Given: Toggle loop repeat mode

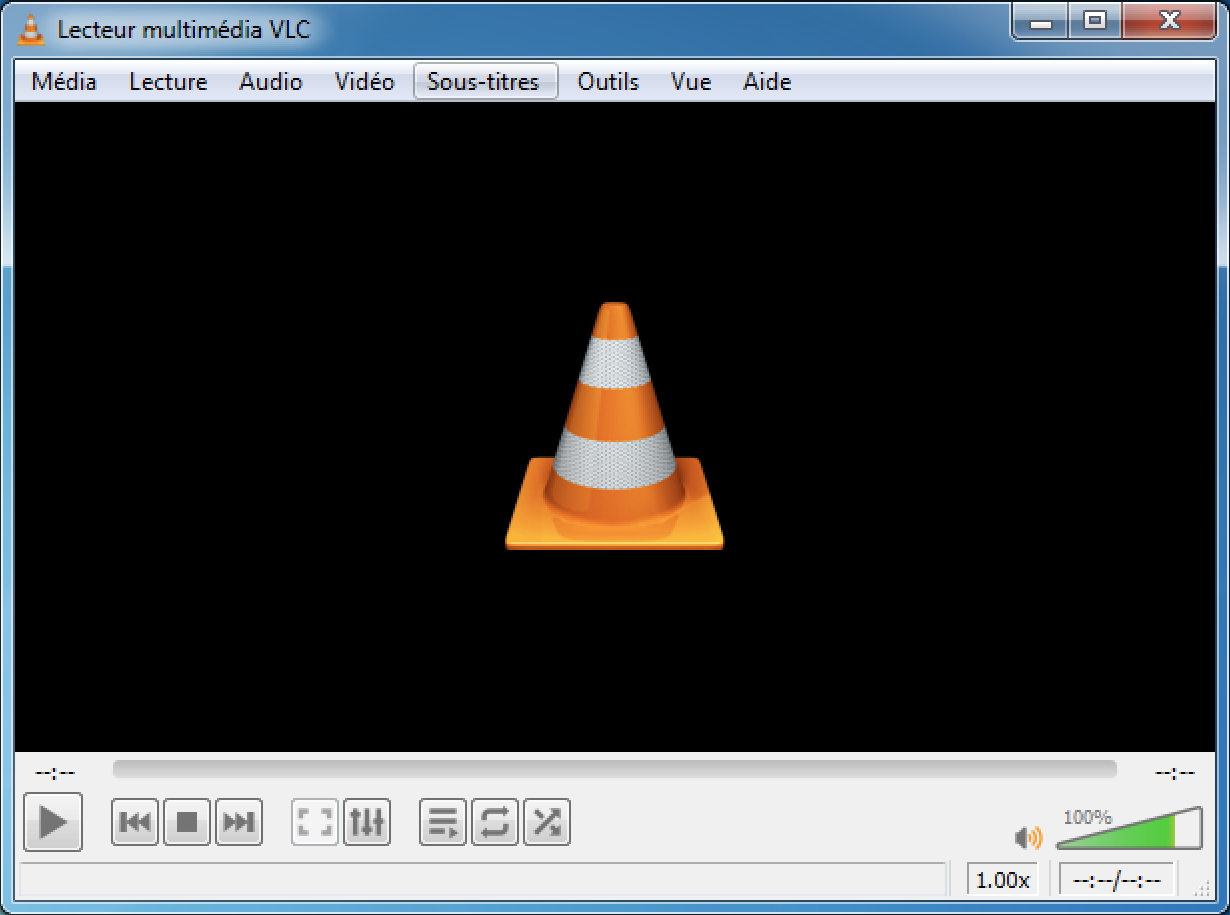Looking at the screenshot, I should click(495, 823).
